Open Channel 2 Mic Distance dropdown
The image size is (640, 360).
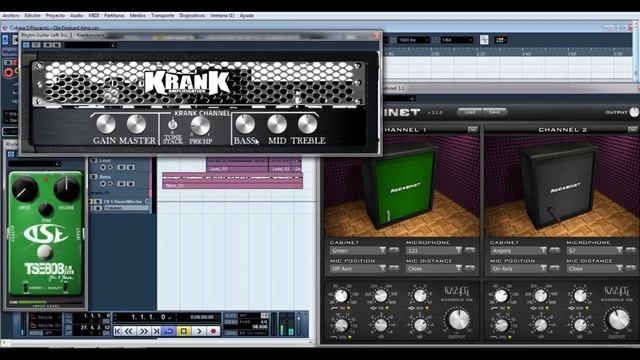595,269
